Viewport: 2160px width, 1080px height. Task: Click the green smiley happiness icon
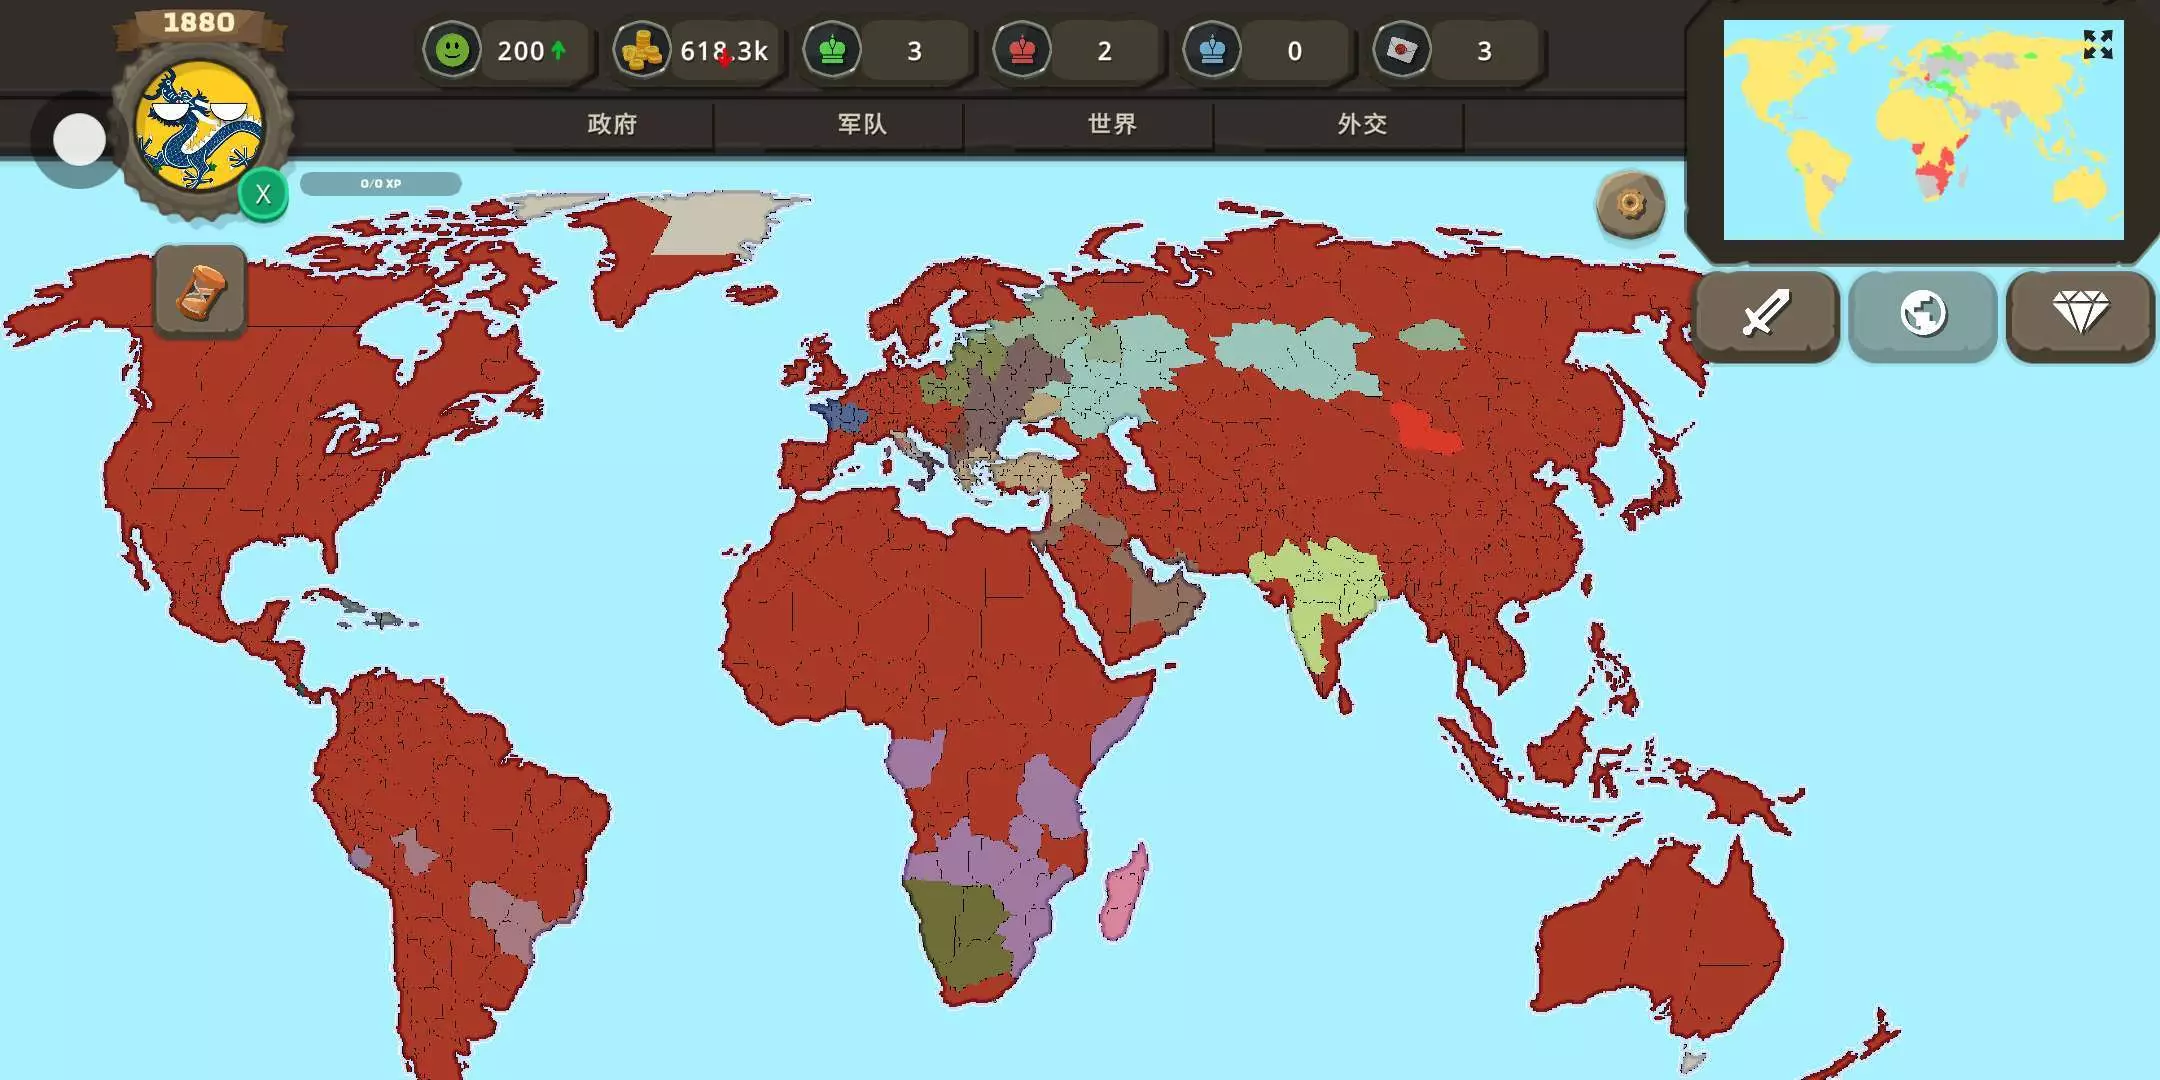pyautogui.click(x=452, y=50)
